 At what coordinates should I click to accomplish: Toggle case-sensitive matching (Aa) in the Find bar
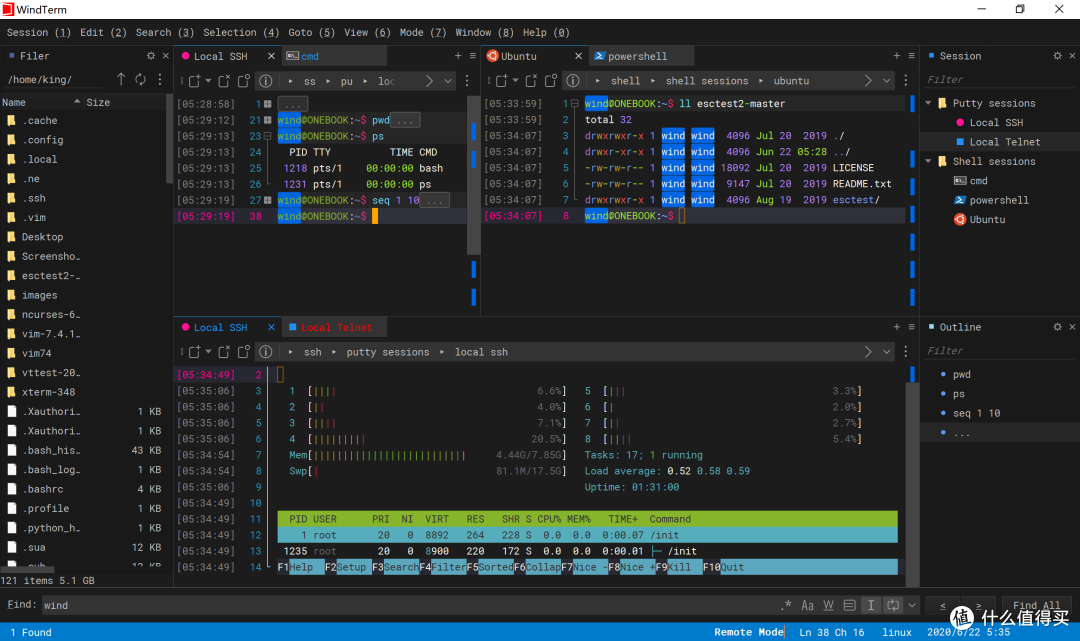coord(807,605)
